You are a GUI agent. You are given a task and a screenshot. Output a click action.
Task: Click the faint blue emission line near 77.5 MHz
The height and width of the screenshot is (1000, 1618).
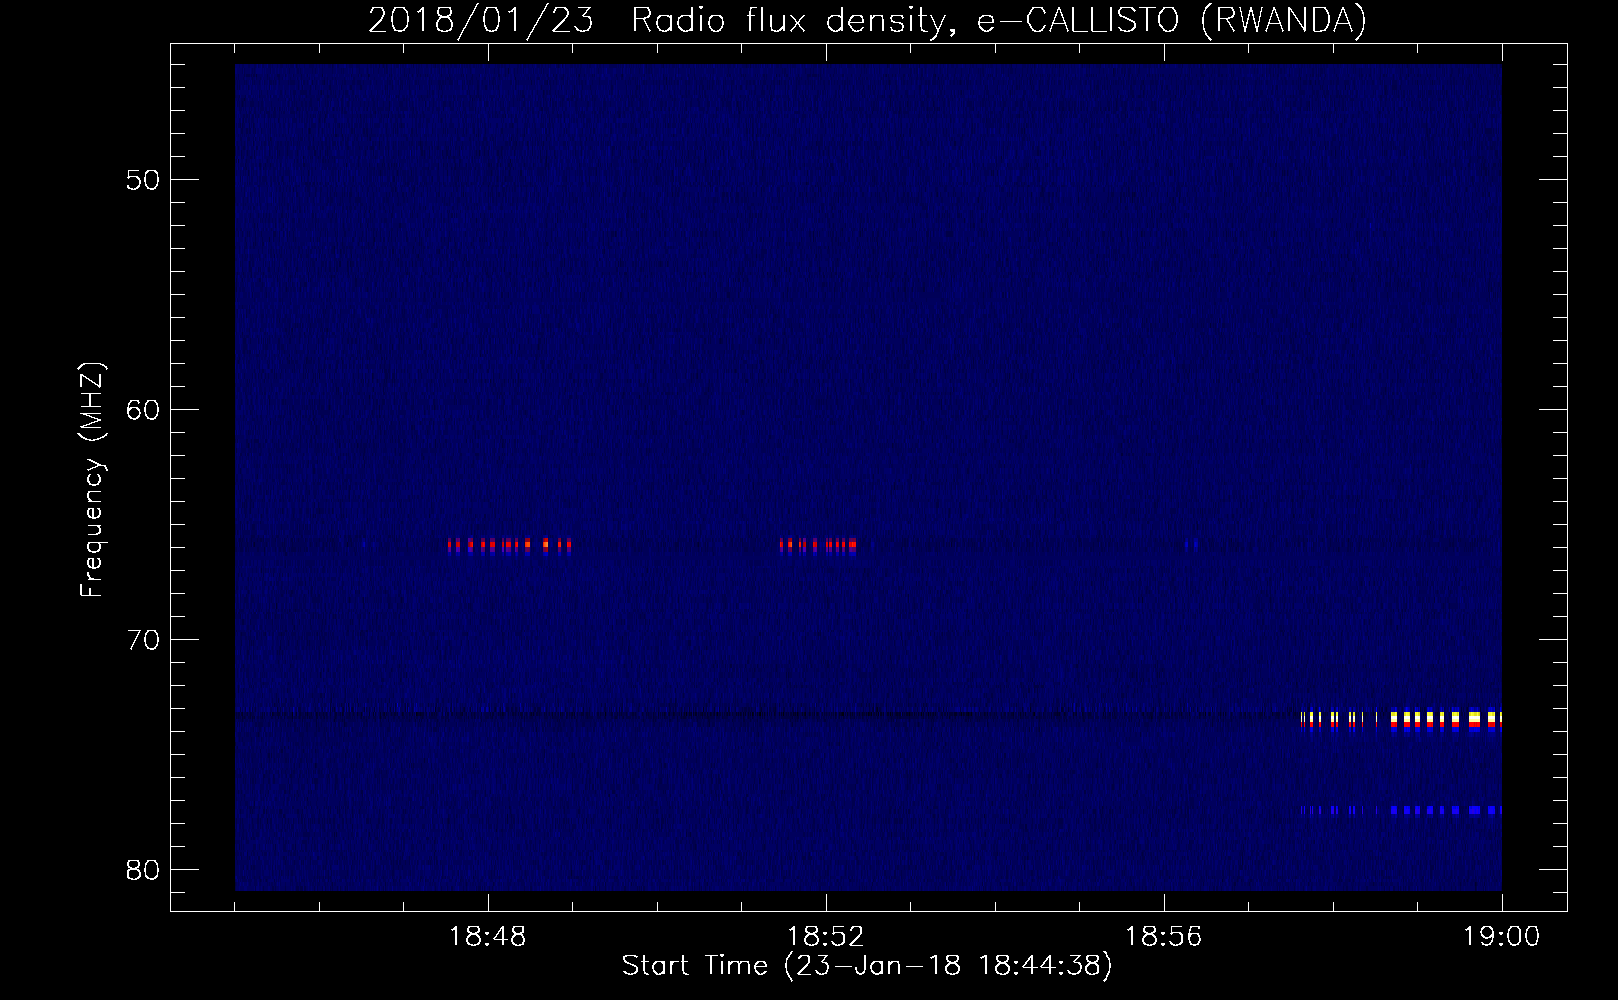(x=1401, y=810)
